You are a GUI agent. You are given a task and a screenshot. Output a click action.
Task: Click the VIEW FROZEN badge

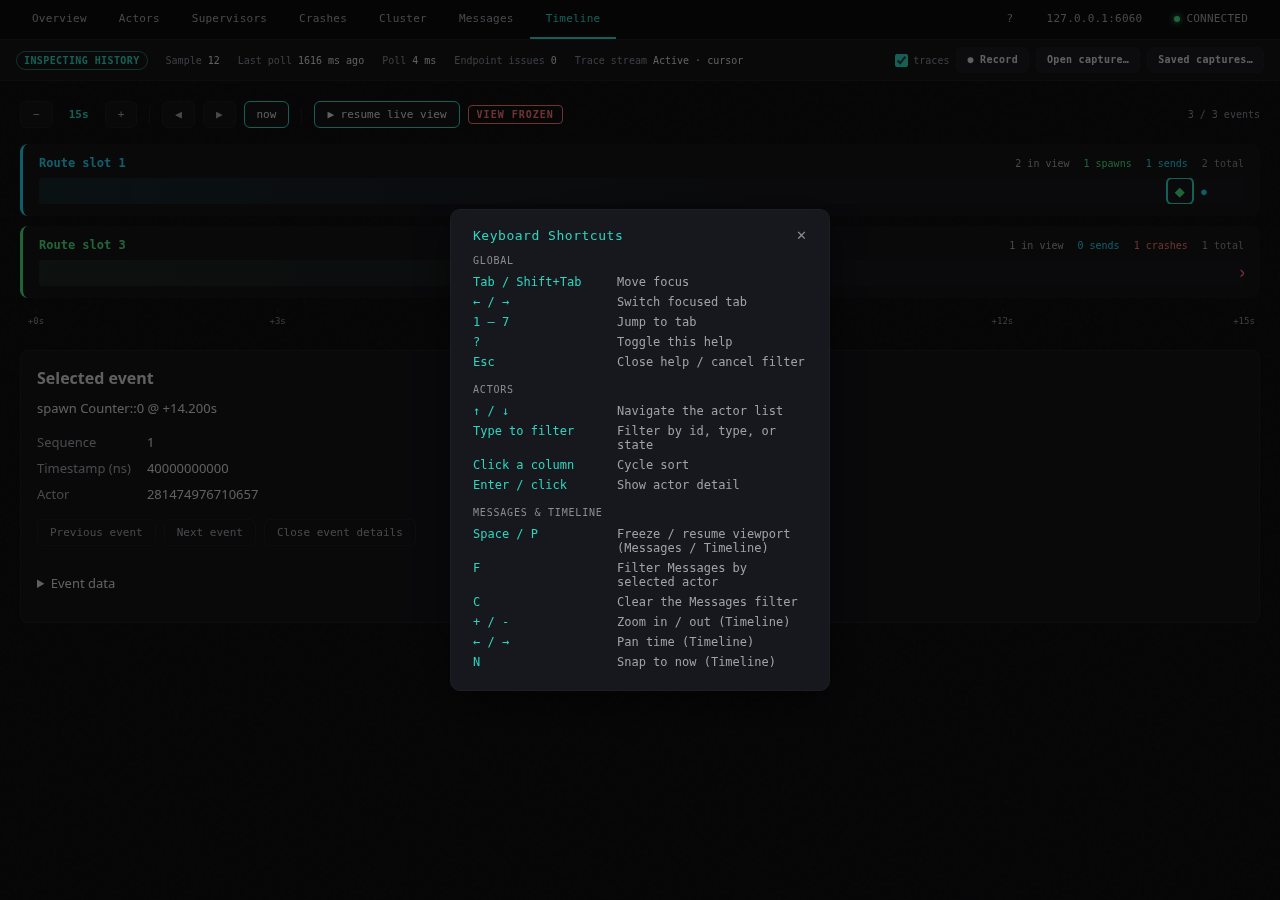[x=515, y=114]
